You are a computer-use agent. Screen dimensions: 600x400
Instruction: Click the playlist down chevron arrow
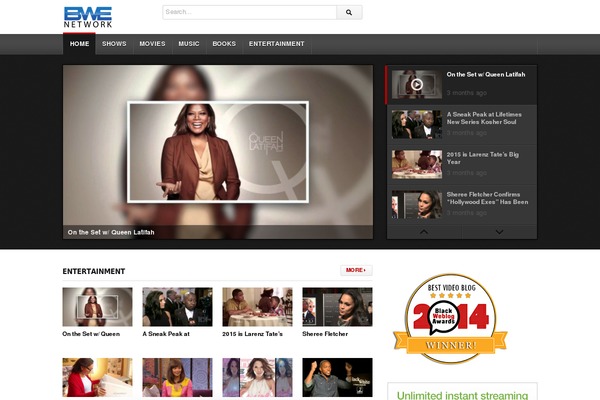[499, 232]
